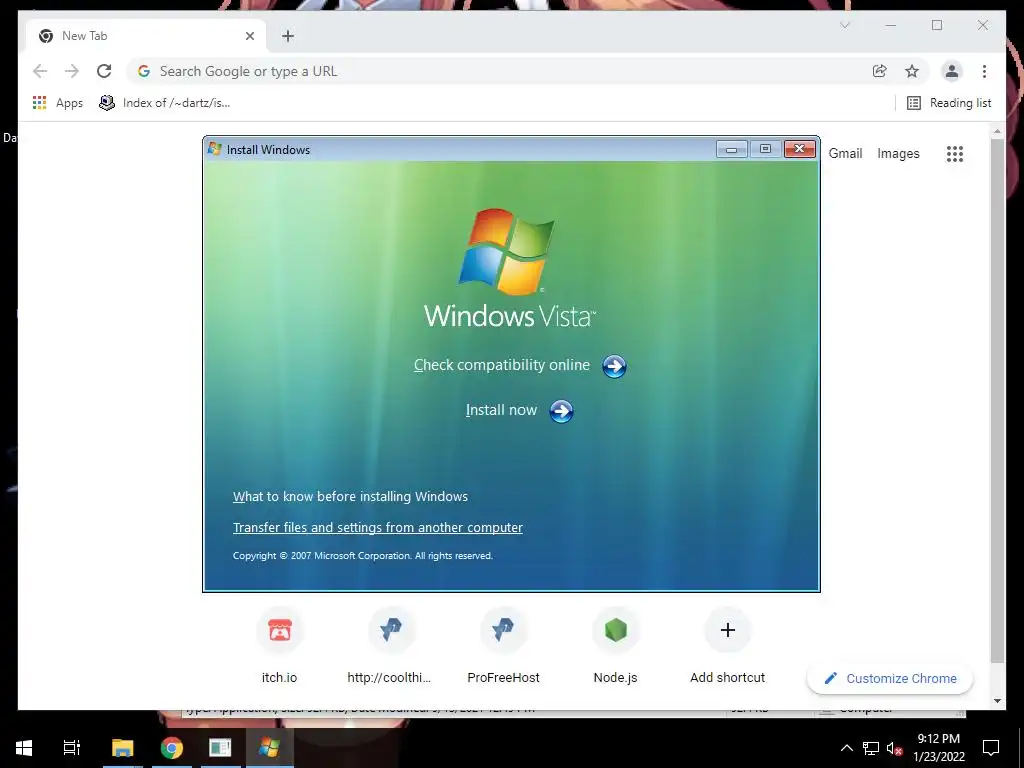Viewport: 1024px width, 768px height.
Task: Open File Explorer from the taskbar
Action: pyautogui.click(x=122, y=748)
